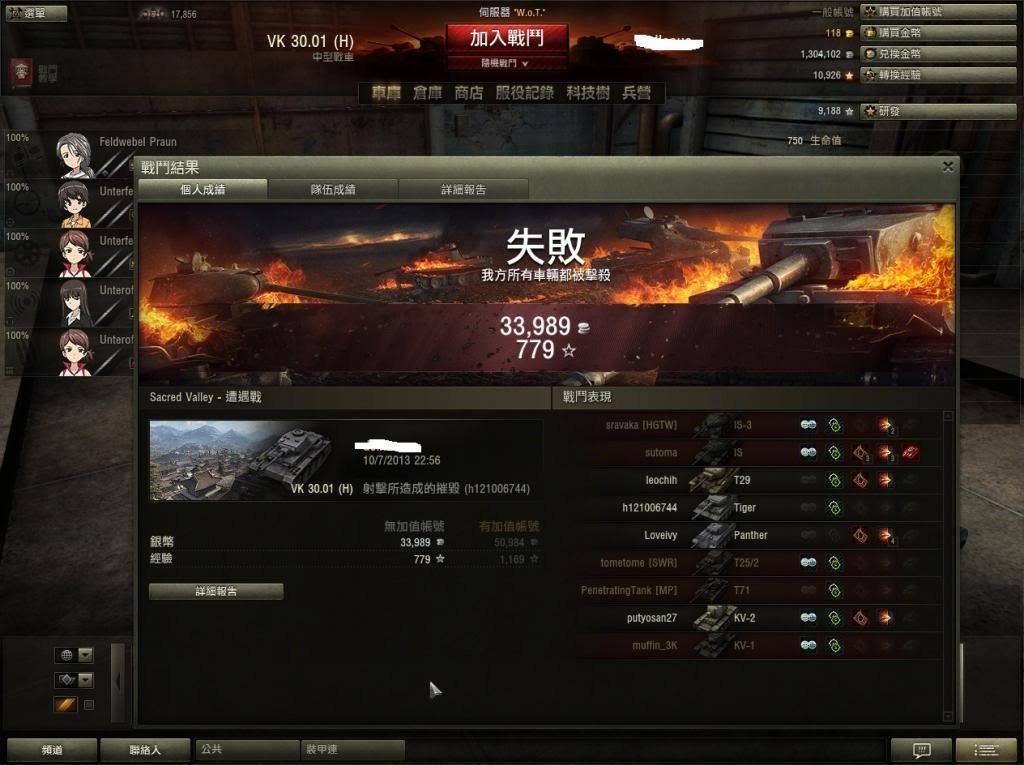1024x765 pixels.
Task: Click the 公共 chat channel tab
Action: 248,749
